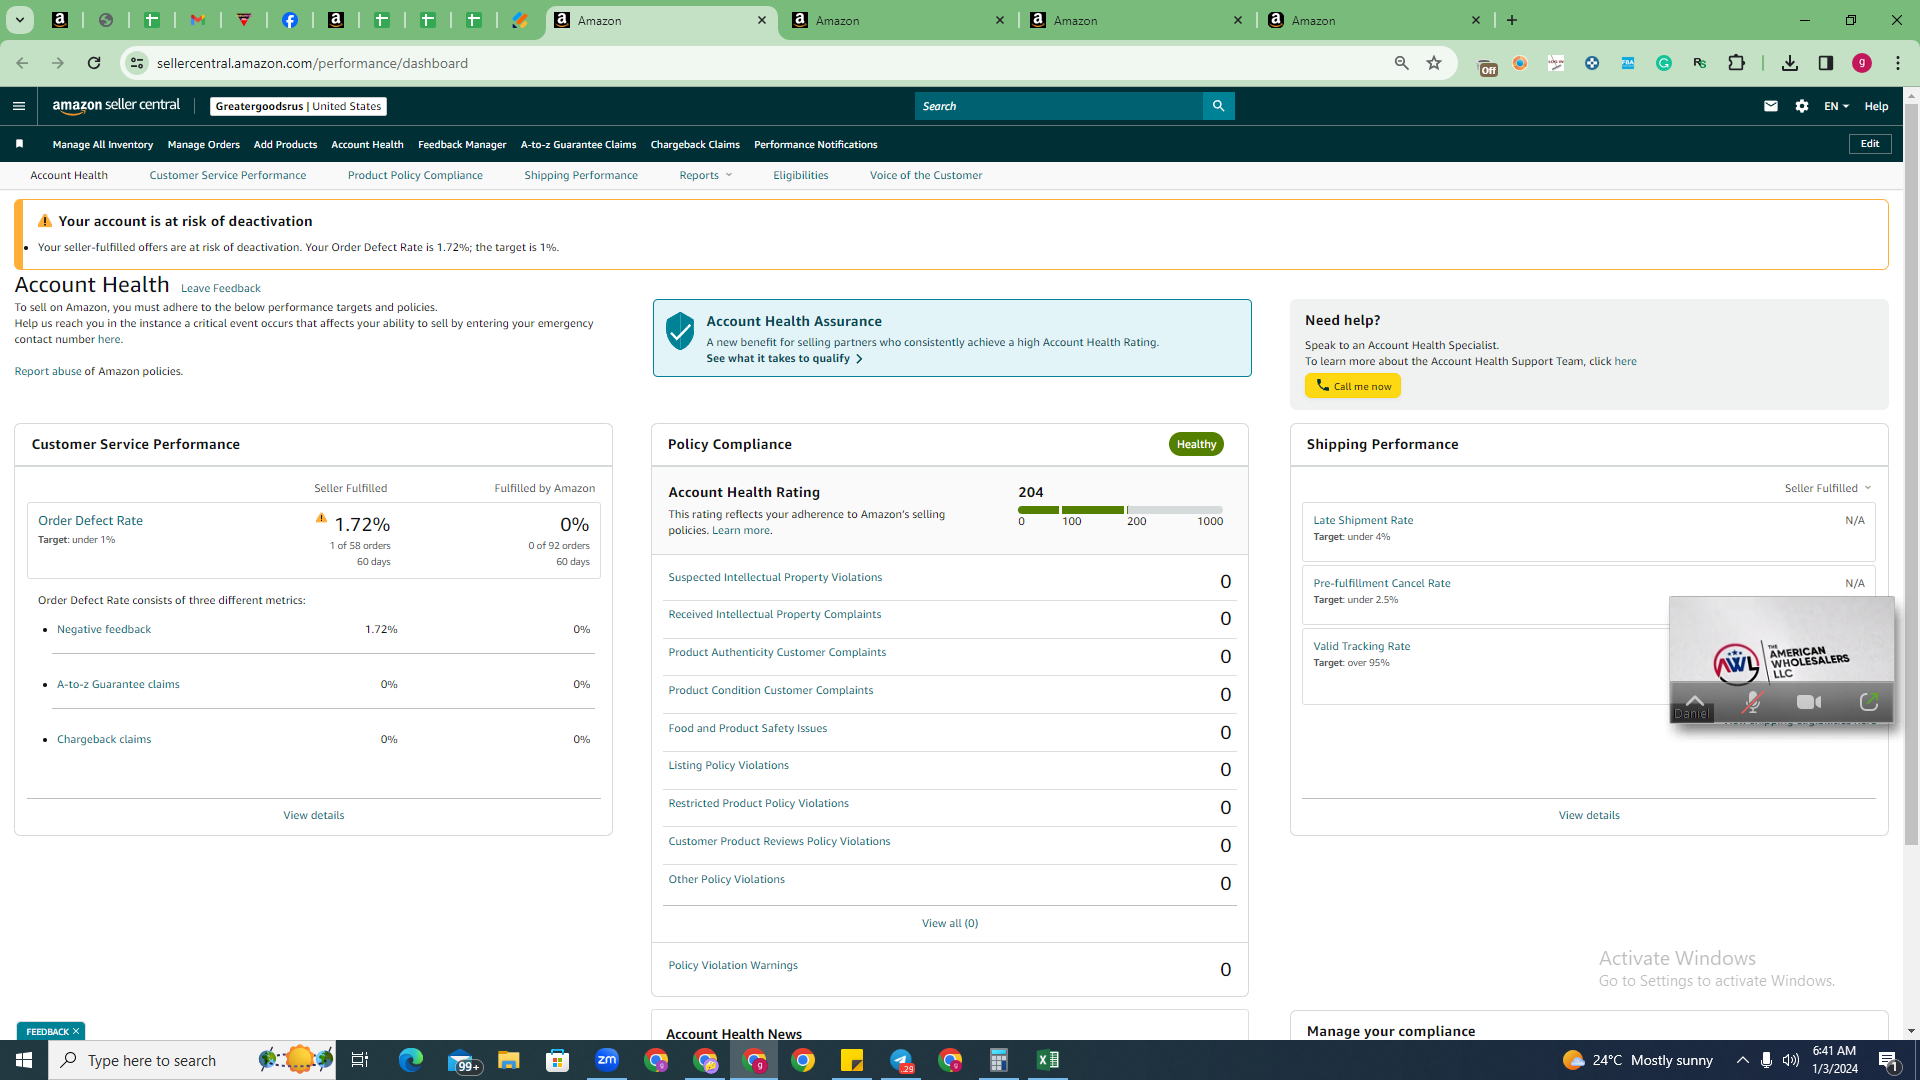Click the phone icon Call me now button
The width and height of the screenshot is (1920, 1080).
coord(1352,386)
